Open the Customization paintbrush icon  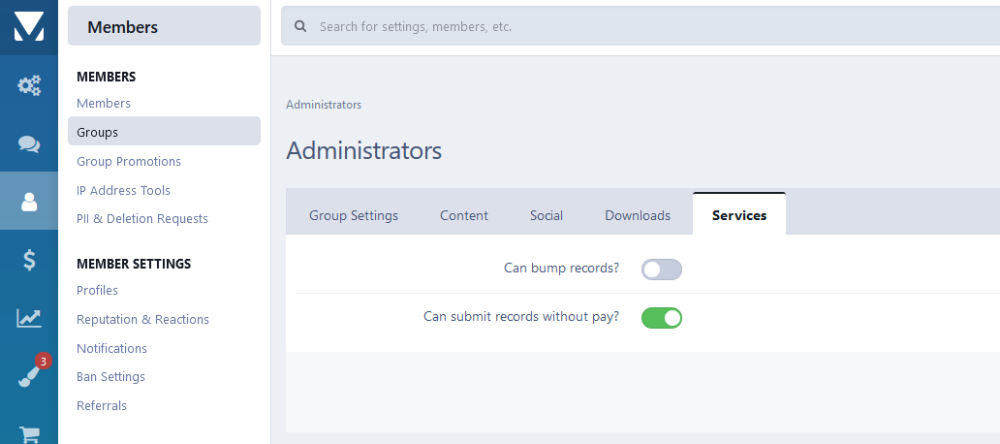click(x=29, y=377)
